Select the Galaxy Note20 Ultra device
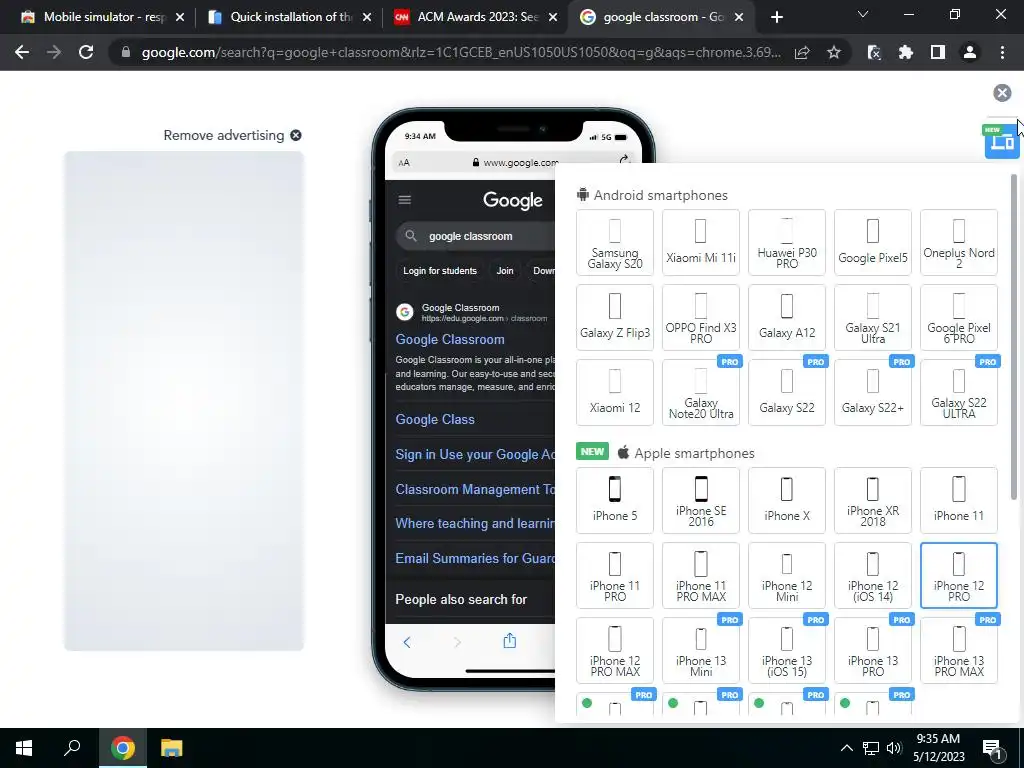The height and width of the screenshot is (768, 1024). [x=701, y=393]
